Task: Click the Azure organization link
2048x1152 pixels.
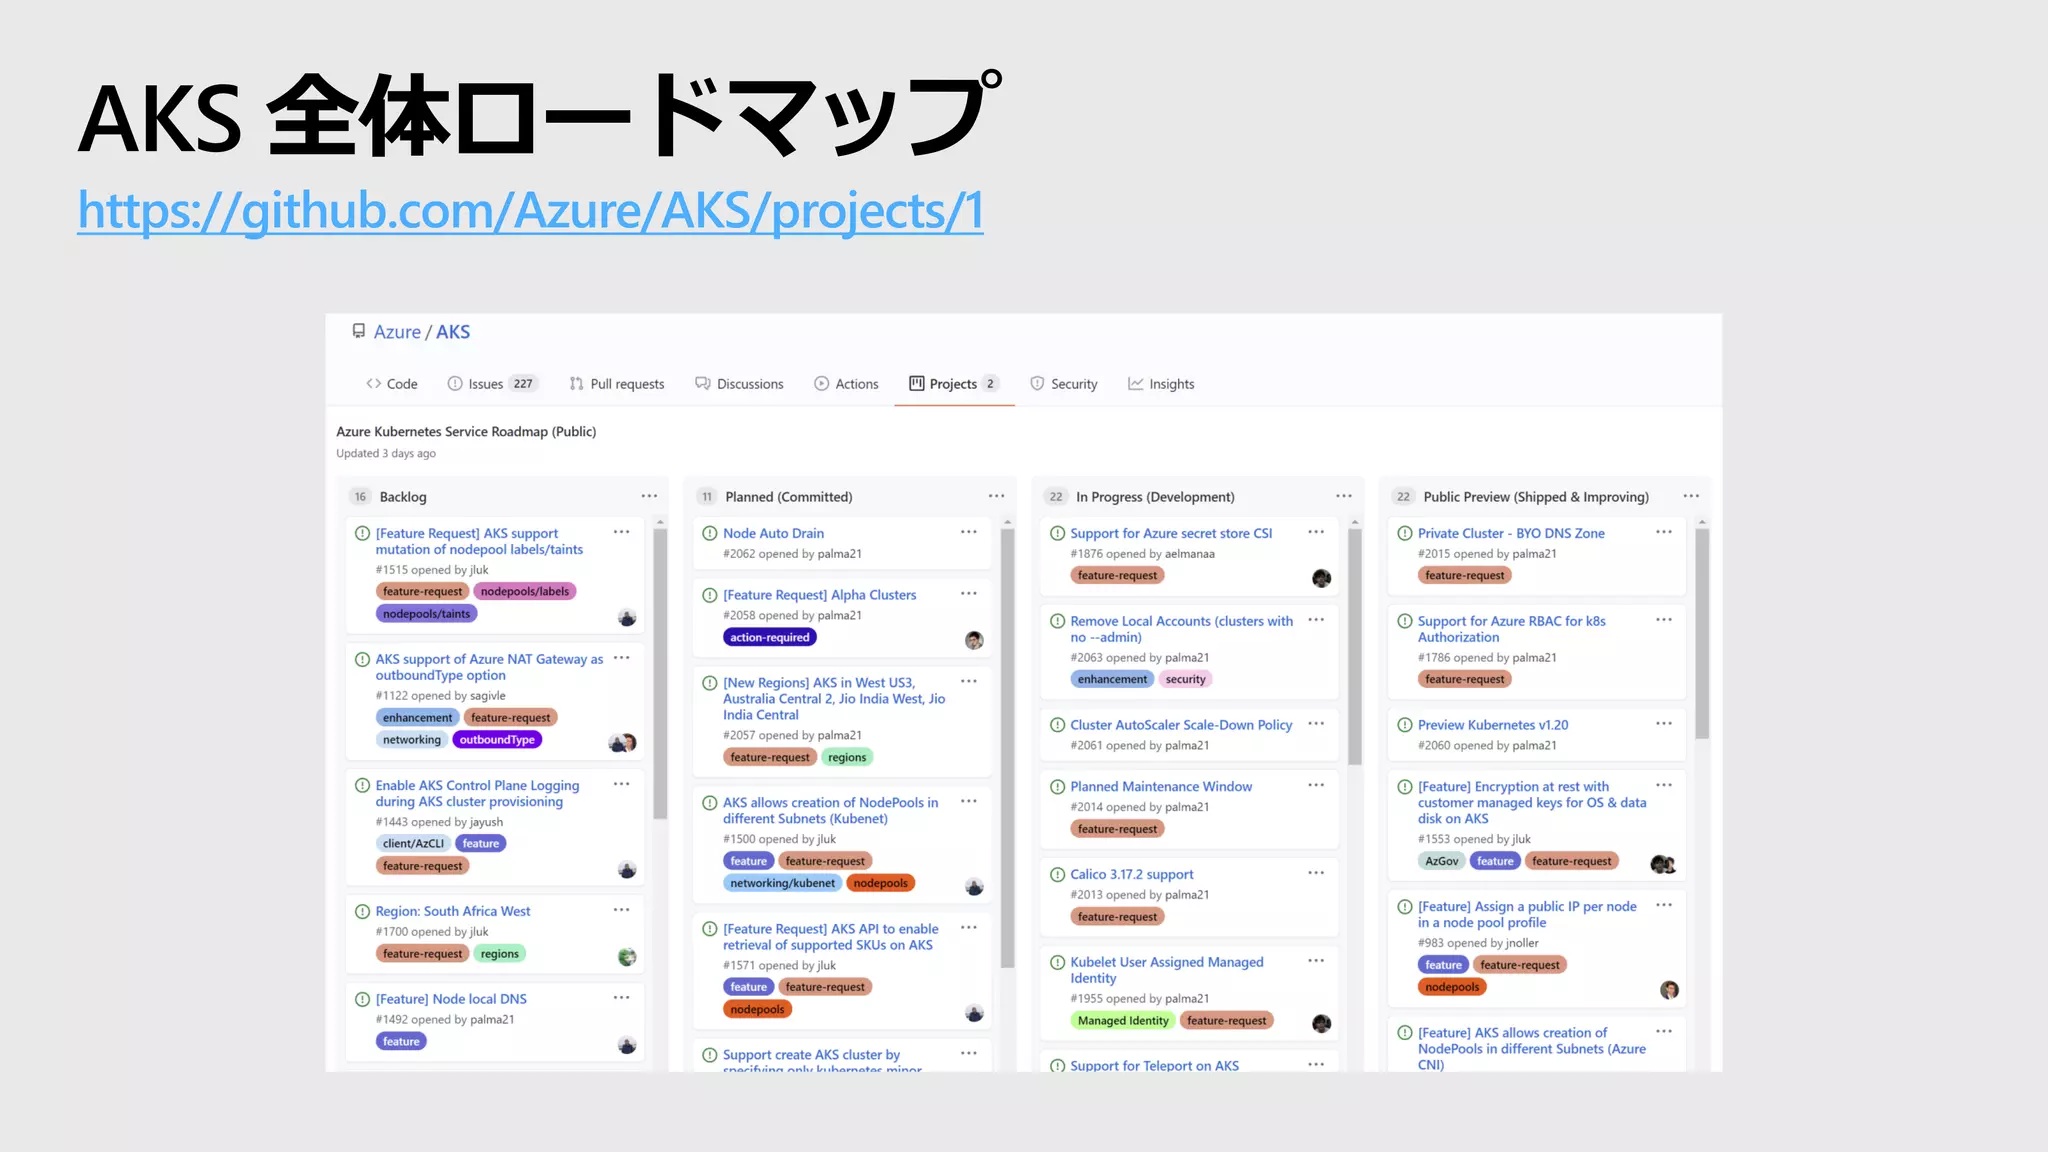Action: coord(397,332)
